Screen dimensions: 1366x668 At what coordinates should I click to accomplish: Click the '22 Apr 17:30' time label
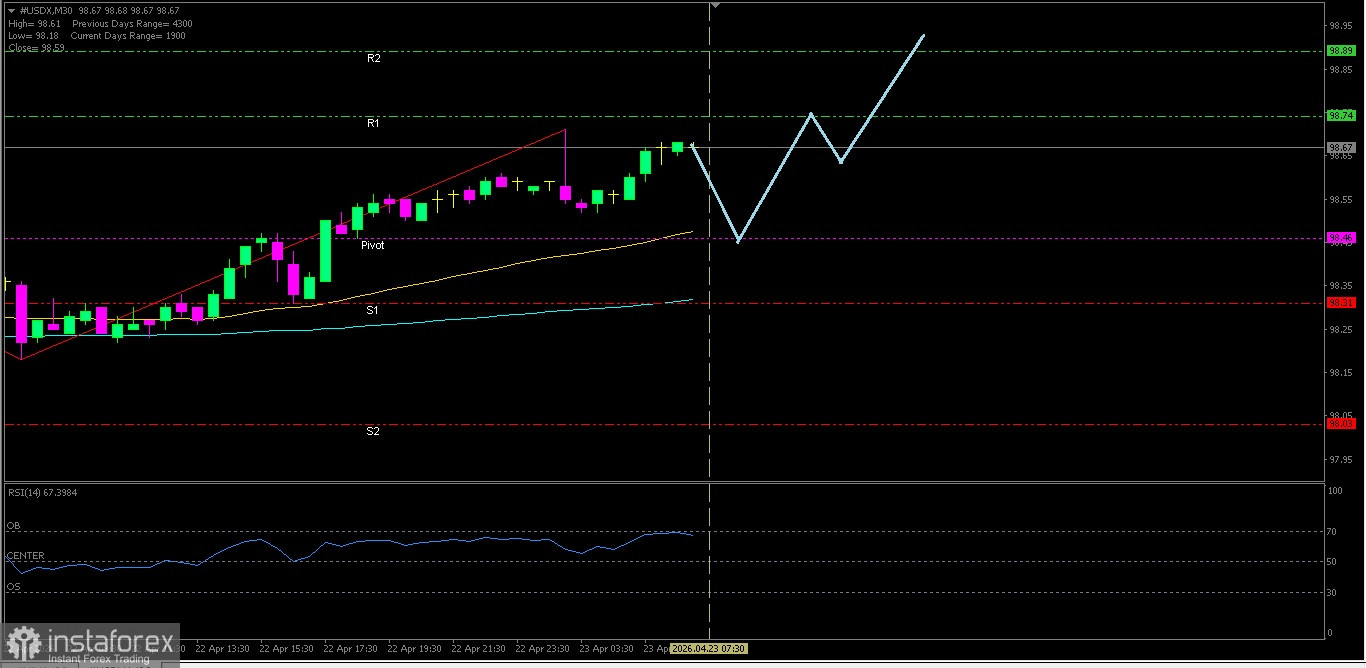point(352,648)
